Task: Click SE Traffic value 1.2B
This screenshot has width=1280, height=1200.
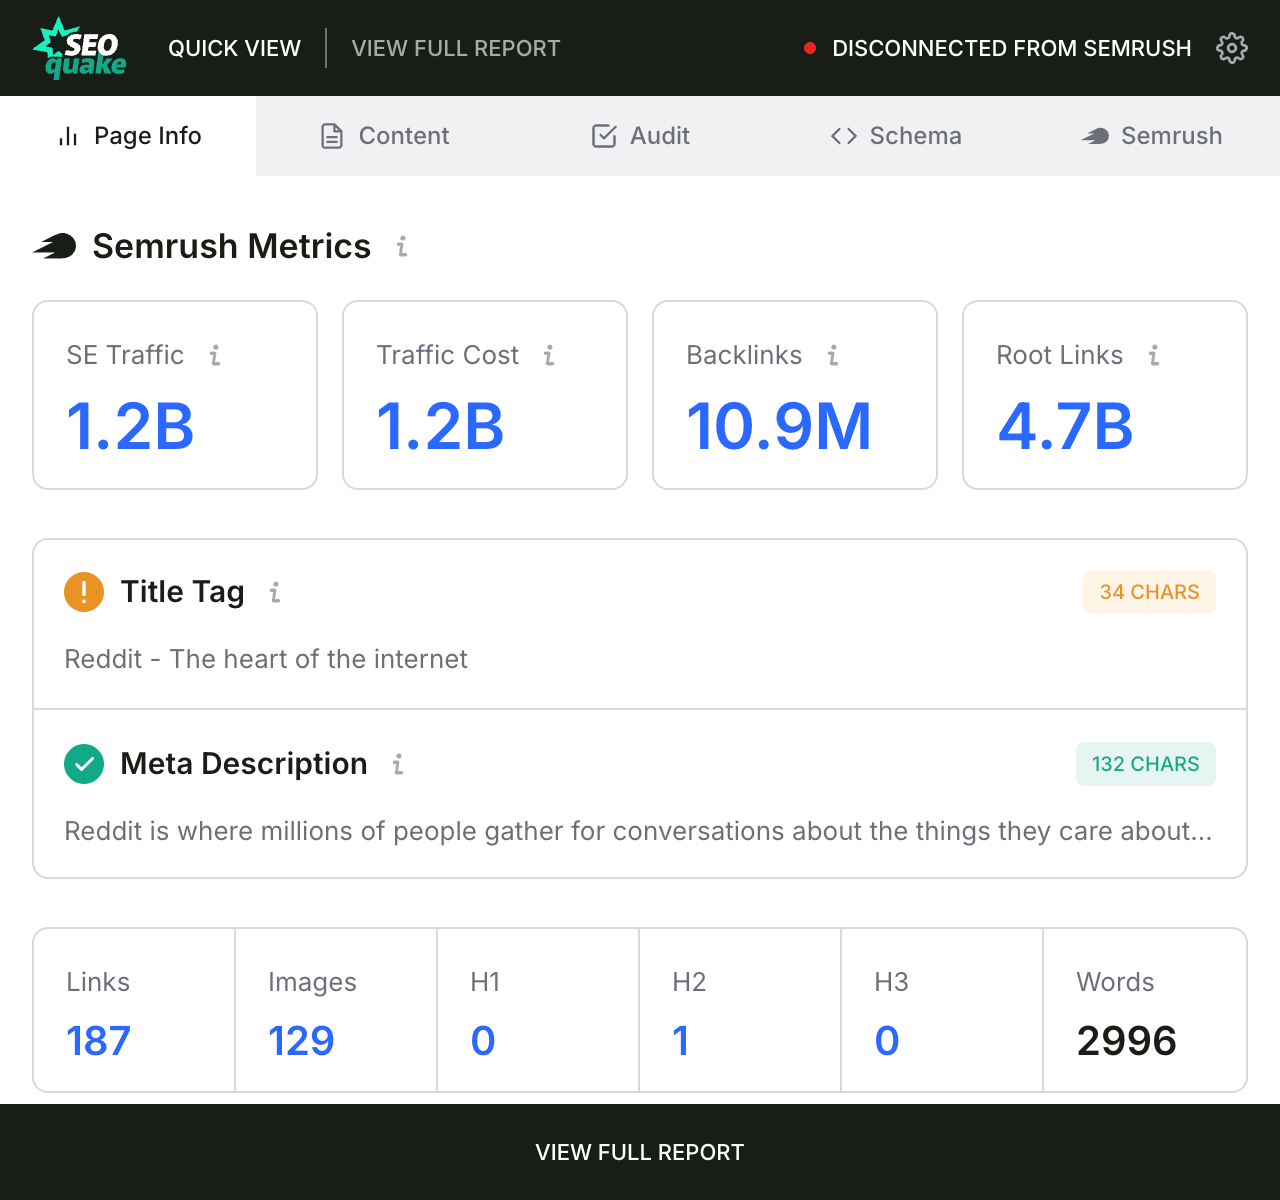Action: 130,426
